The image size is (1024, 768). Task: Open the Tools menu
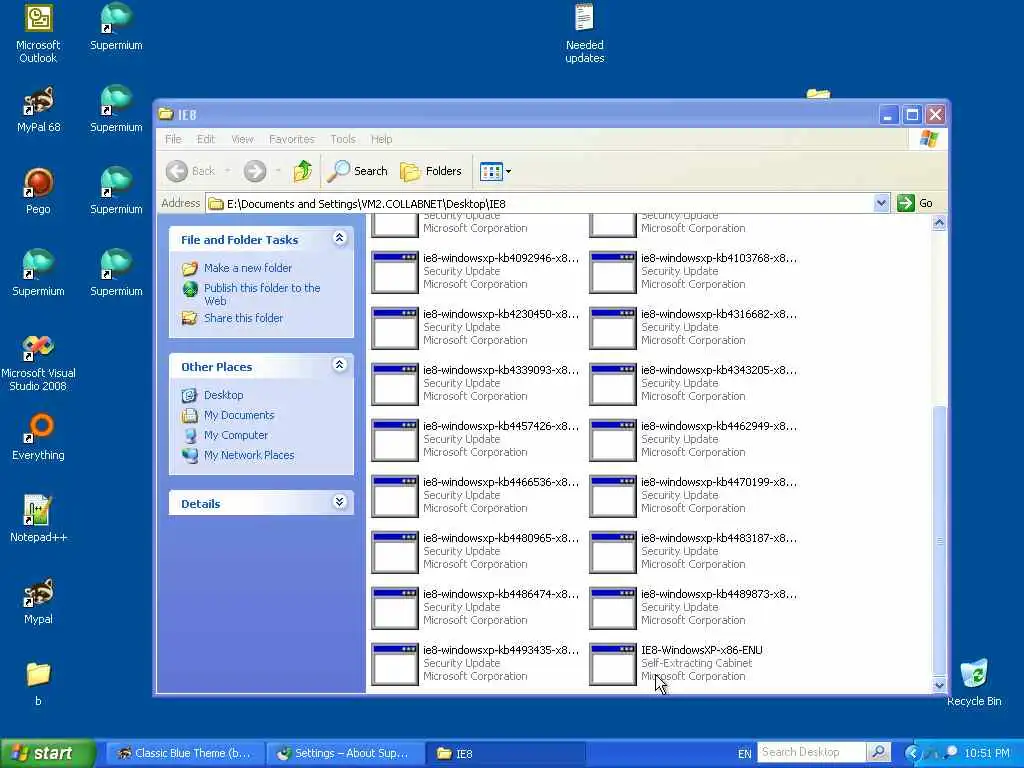(x=343, y=139)
